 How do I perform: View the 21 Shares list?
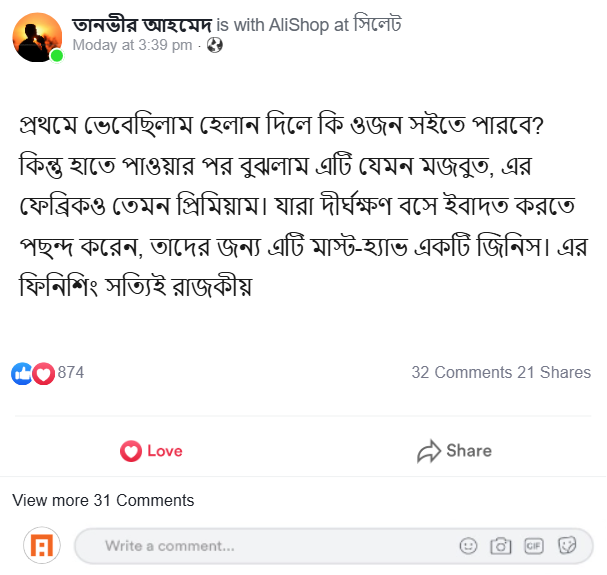click(x=553, y=373)
